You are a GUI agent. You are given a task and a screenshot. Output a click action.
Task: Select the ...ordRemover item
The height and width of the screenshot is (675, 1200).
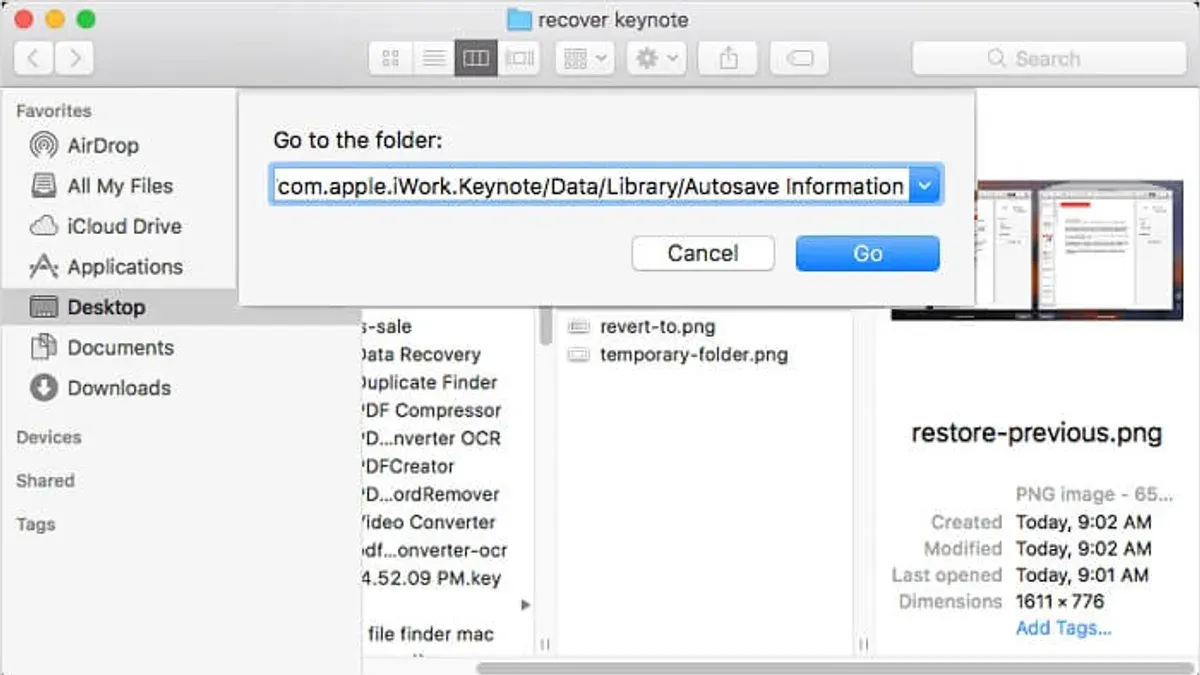coord(430,494)
